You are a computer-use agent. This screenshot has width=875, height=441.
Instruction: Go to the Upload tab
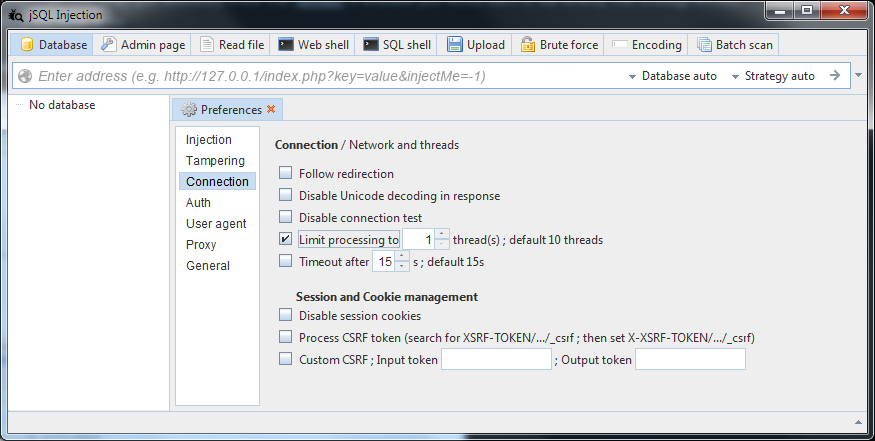pos(475,45)
